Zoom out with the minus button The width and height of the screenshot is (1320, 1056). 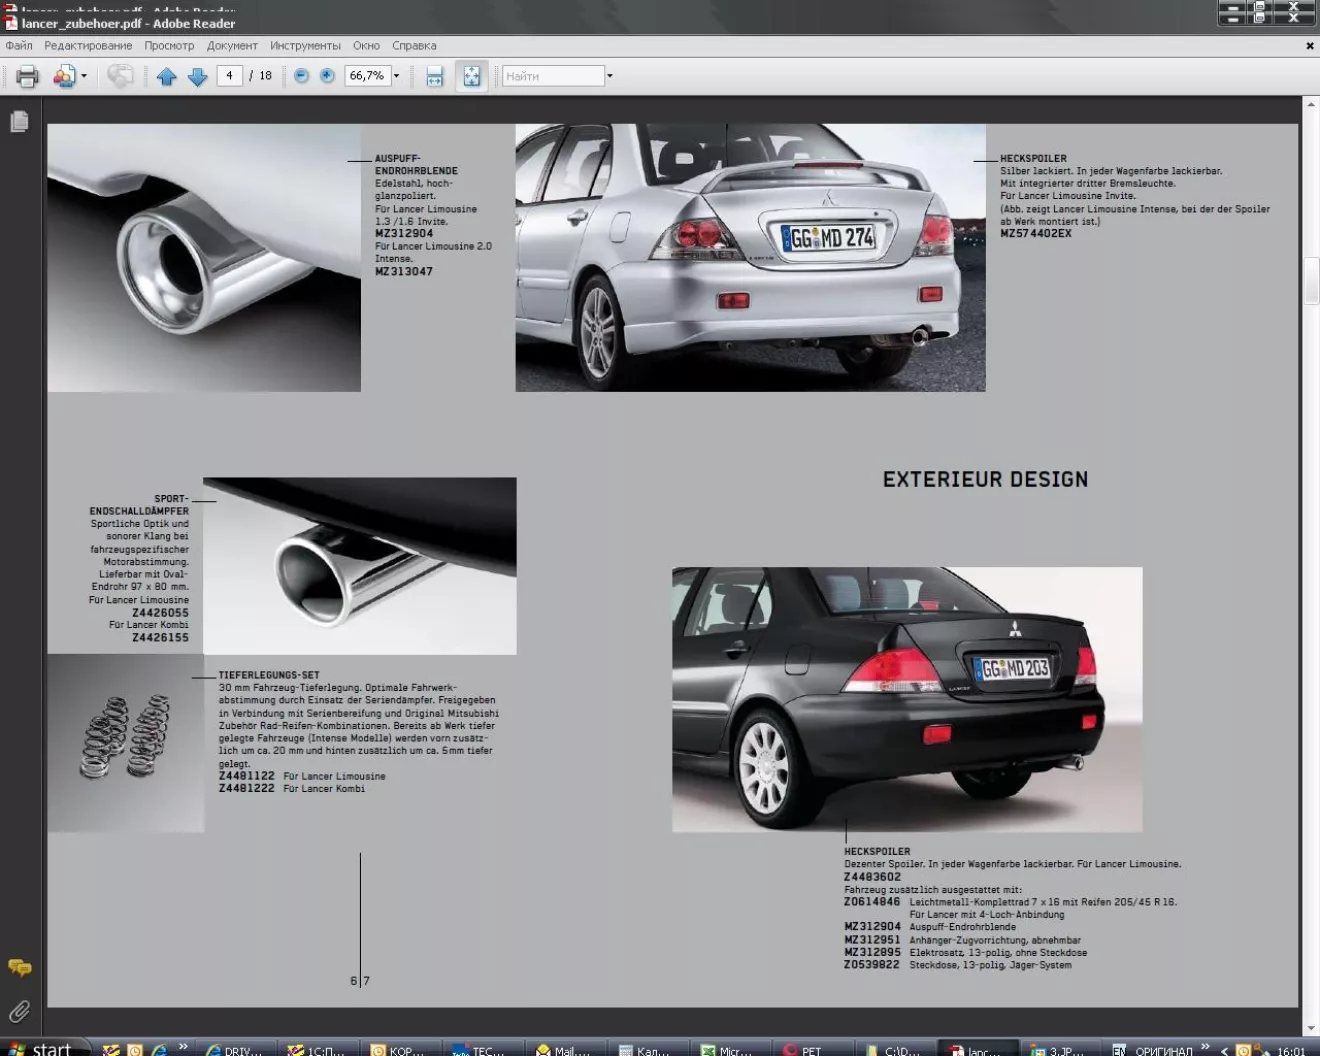pos(301,76)
